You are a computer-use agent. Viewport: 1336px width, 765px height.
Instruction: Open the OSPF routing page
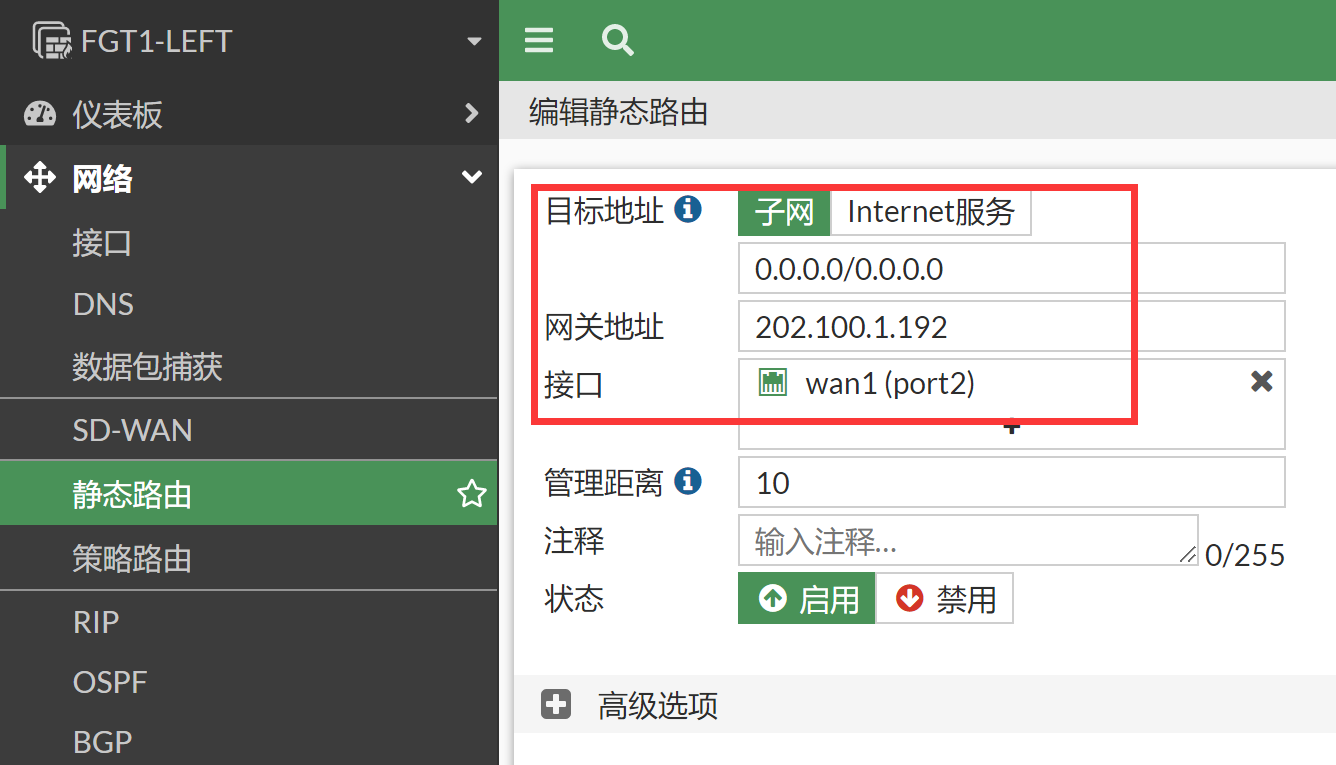pos(110,682)
